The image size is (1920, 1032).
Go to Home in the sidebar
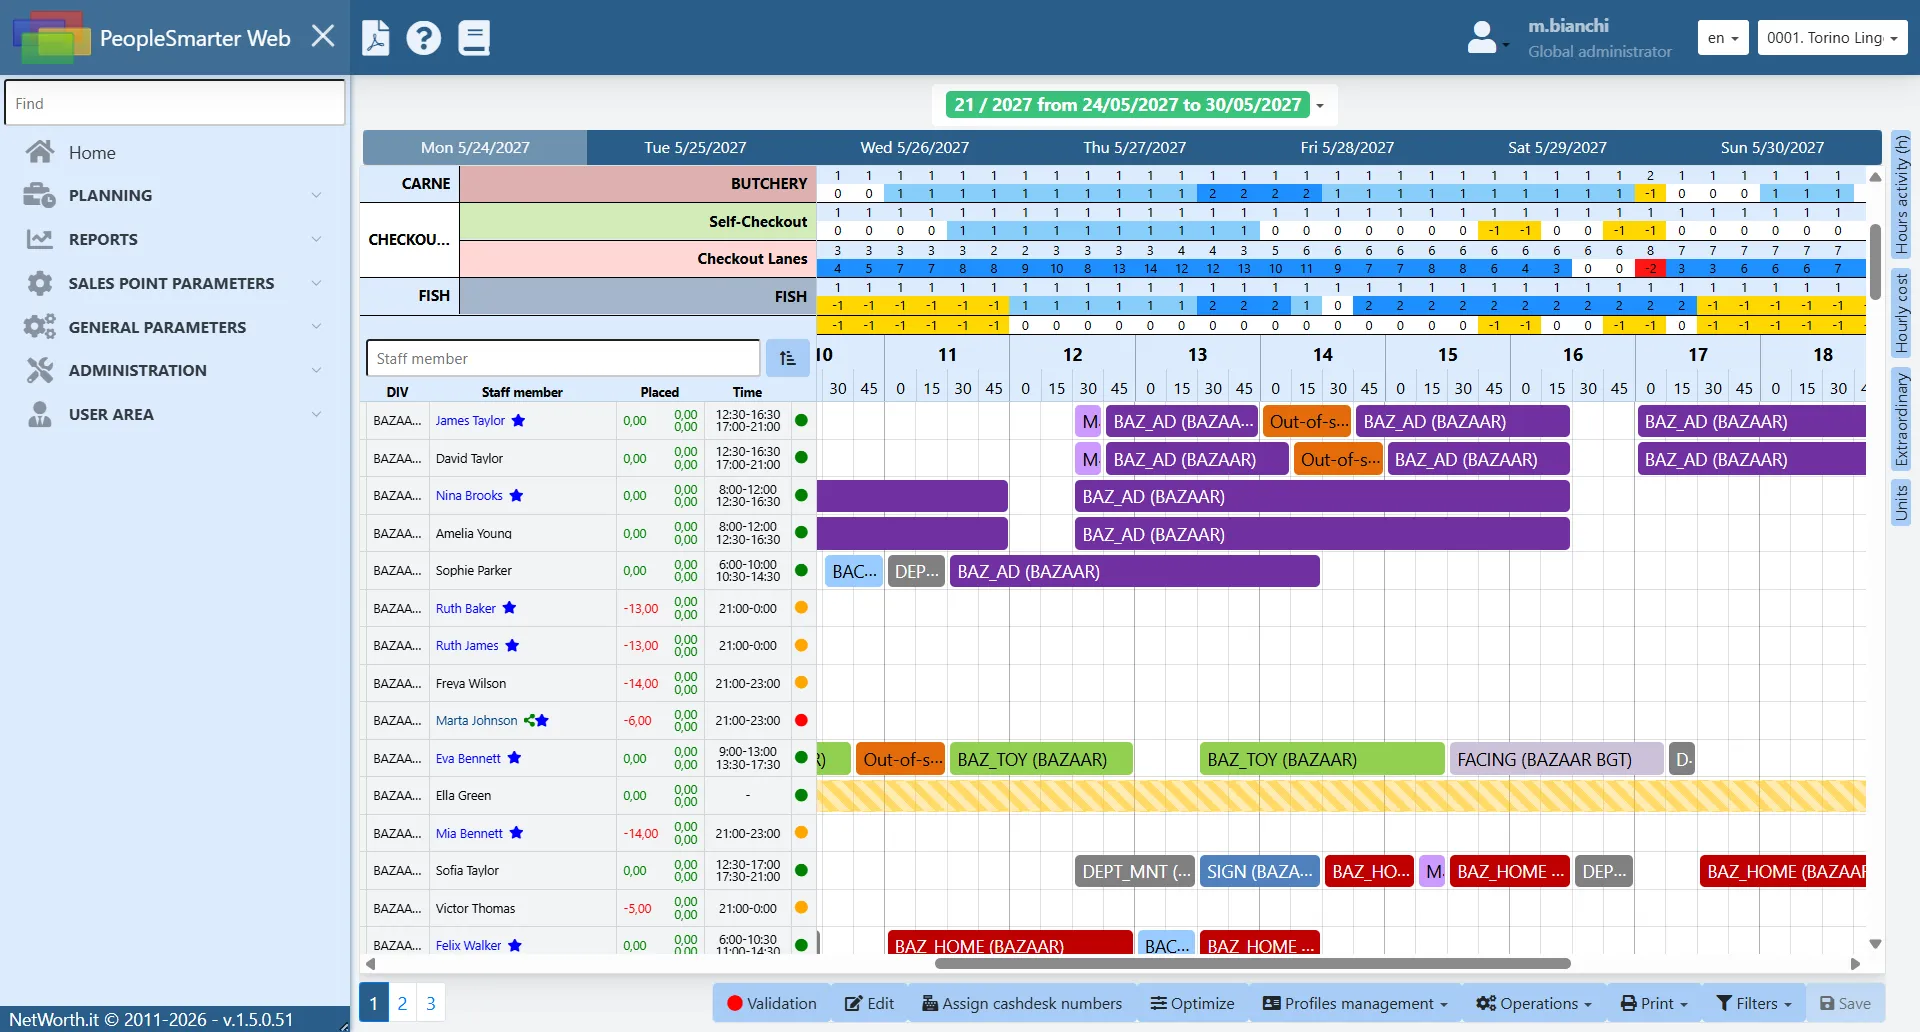click(92, 153)
